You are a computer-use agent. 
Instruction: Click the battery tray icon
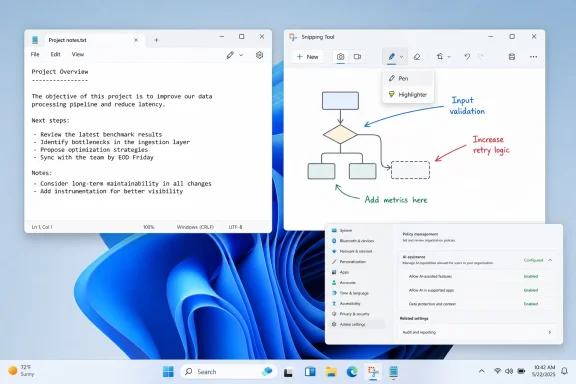coord(521,371)
